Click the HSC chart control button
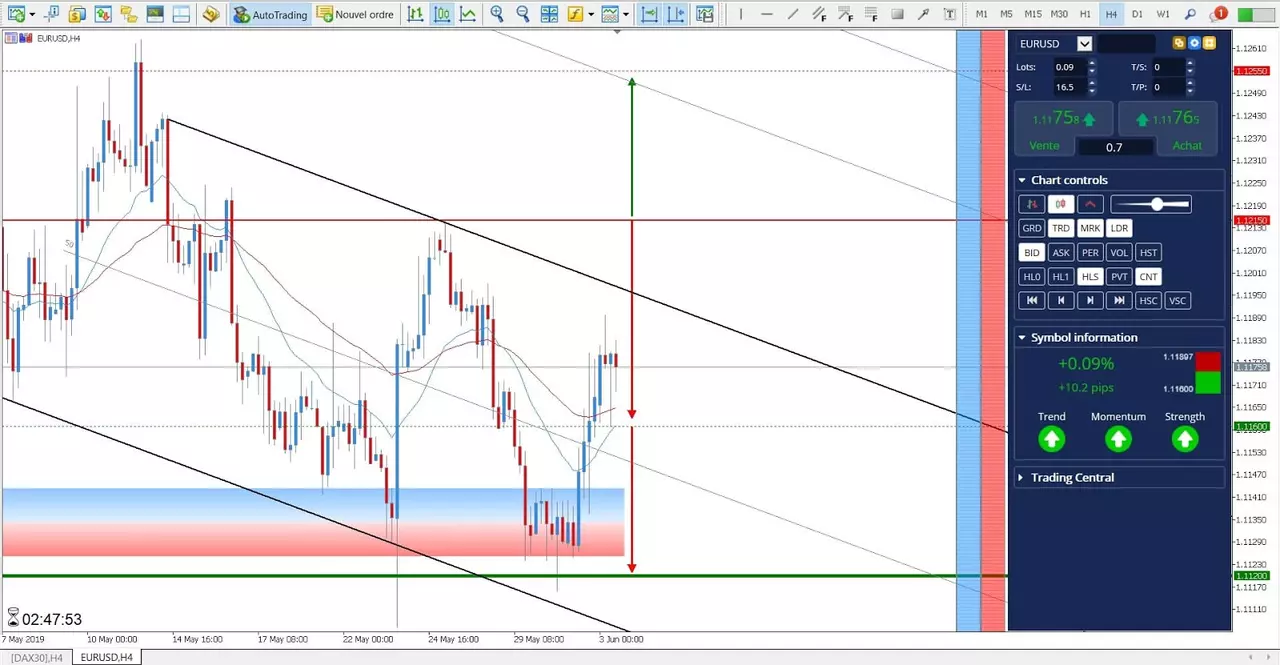 tap(1149, 301)
